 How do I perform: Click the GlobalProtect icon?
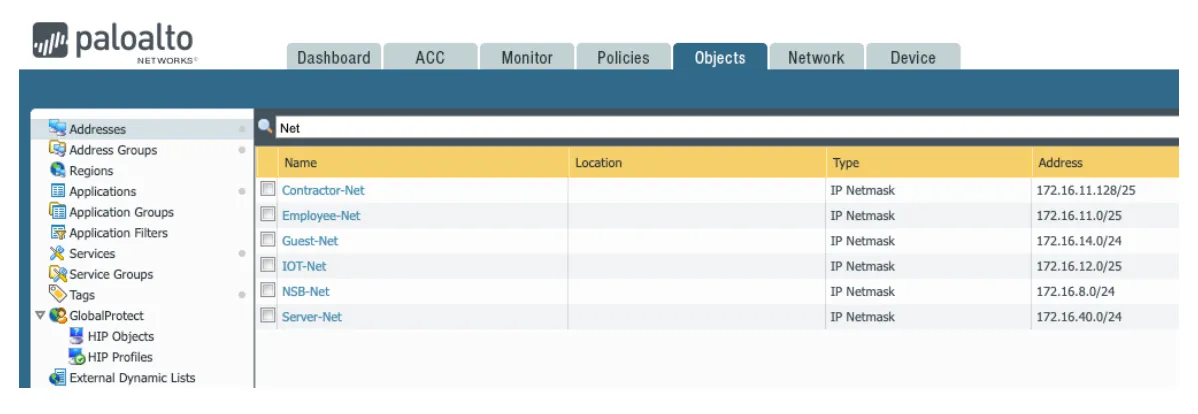click(57, 315)
